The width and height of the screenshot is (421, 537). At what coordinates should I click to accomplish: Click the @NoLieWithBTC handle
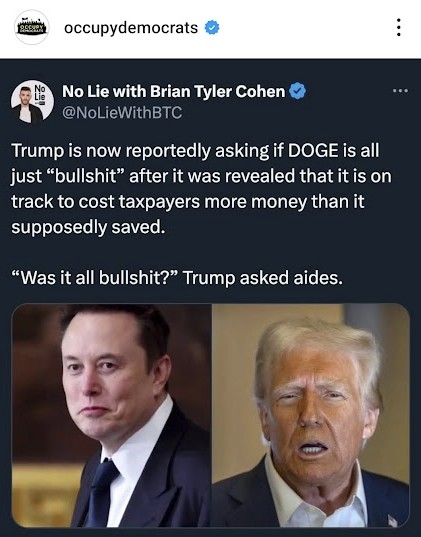(x=122, y=112)
